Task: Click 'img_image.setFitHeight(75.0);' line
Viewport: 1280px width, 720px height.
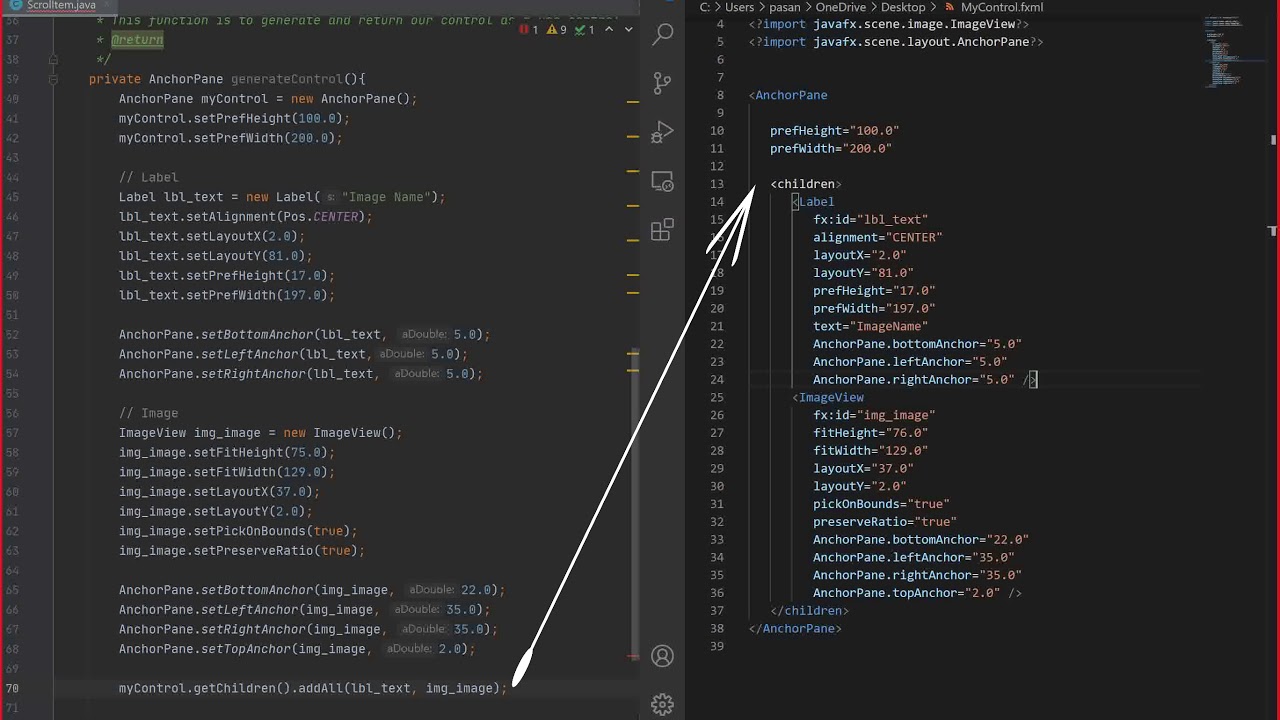Action: click(x=226, y=452)
